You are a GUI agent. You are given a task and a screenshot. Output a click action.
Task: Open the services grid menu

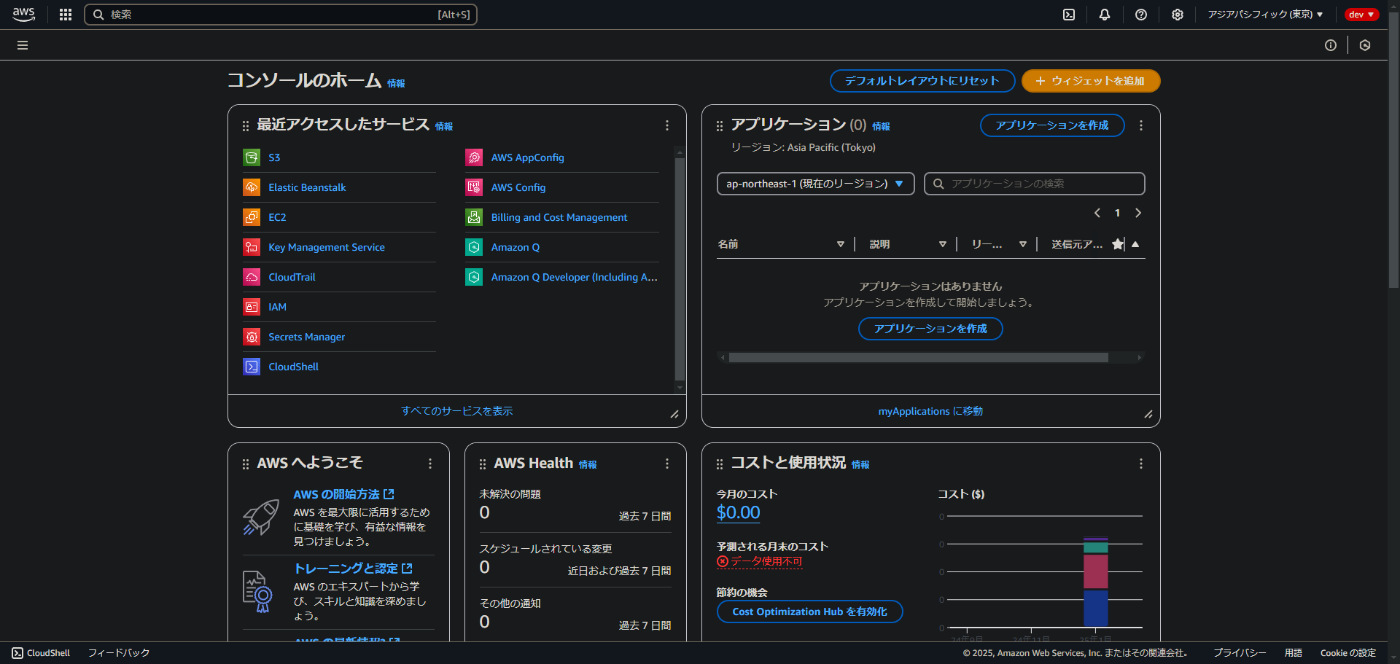coord(66,14)
